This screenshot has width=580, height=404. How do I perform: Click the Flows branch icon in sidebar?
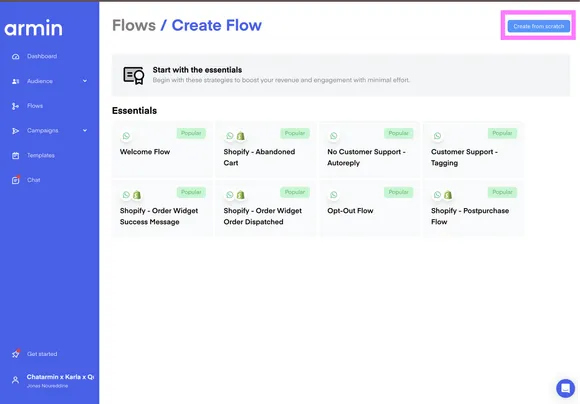(15, 106)
